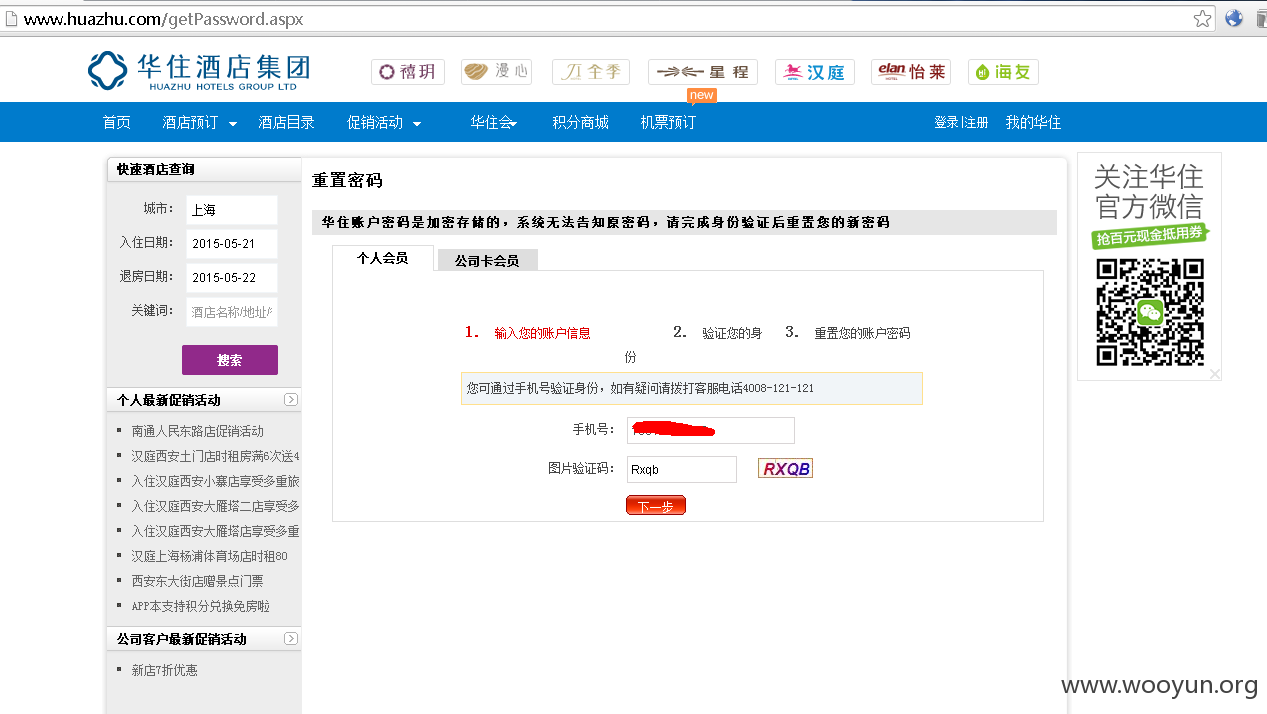Image resolution: width=1267 pixels, height=714 pixels.
Task: Click the WeChat QR code image
Action: 1150,312
